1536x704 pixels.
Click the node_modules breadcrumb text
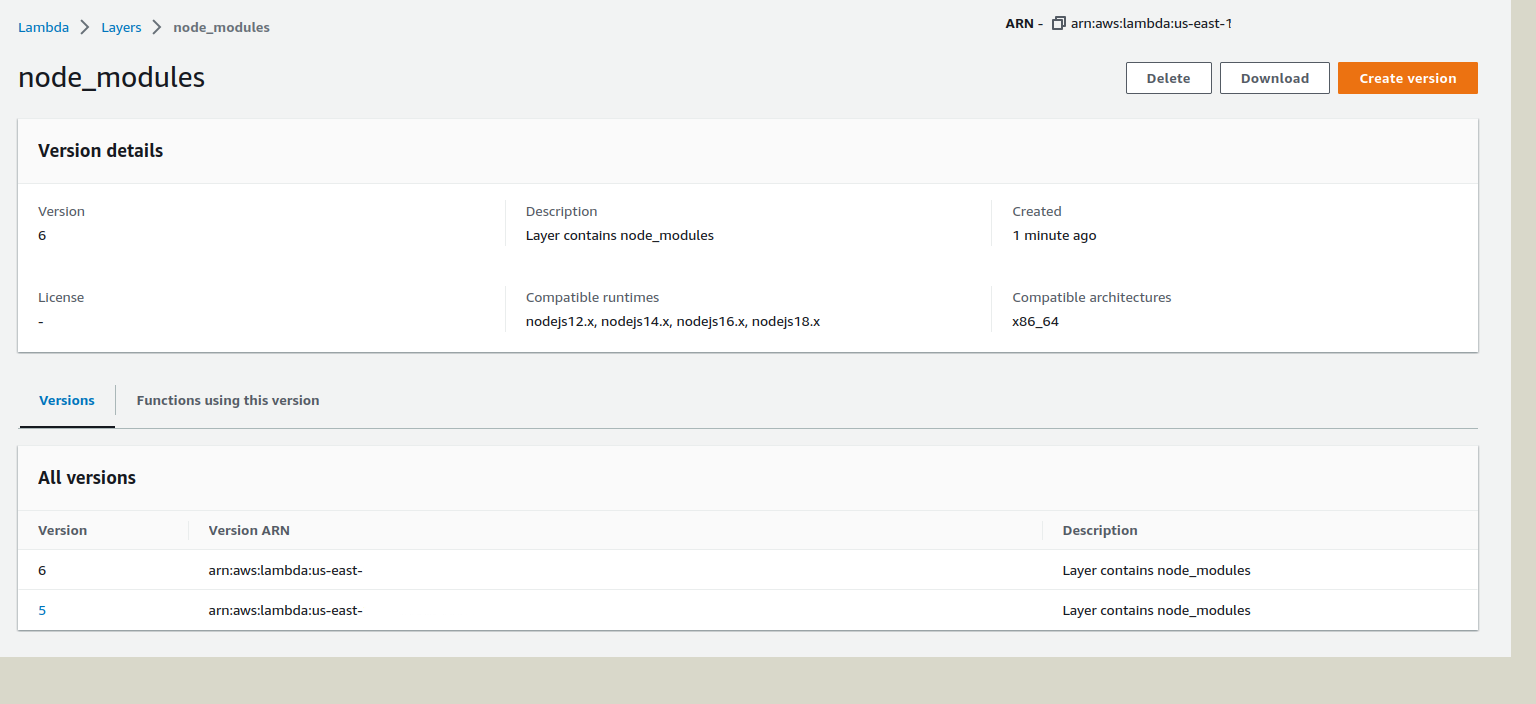221,27
